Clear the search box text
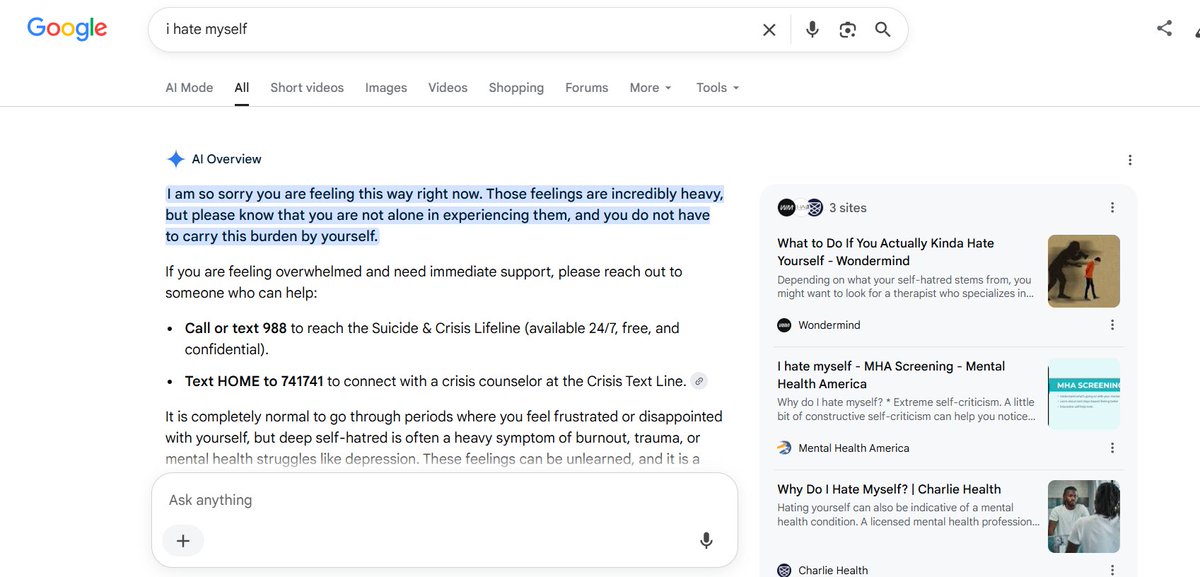The image size is (1200, 577). click(769, 30)
